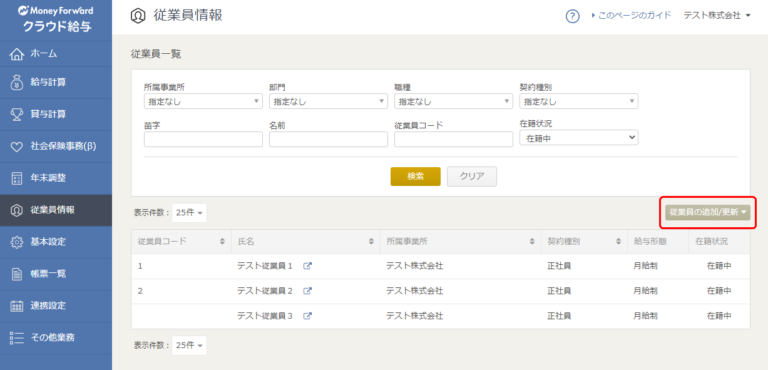Open external link icon for テスト従業員 1
The width and height of the screenshot is (768, 370).
tap(308, 266)
